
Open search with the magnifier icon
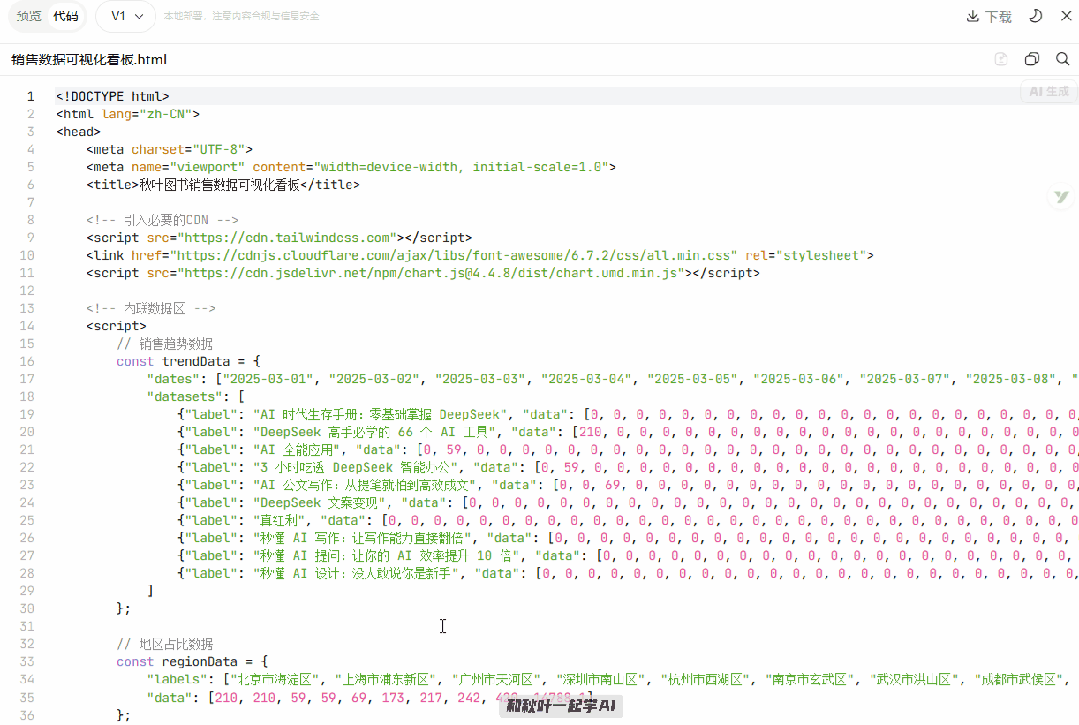(1062, 59)
